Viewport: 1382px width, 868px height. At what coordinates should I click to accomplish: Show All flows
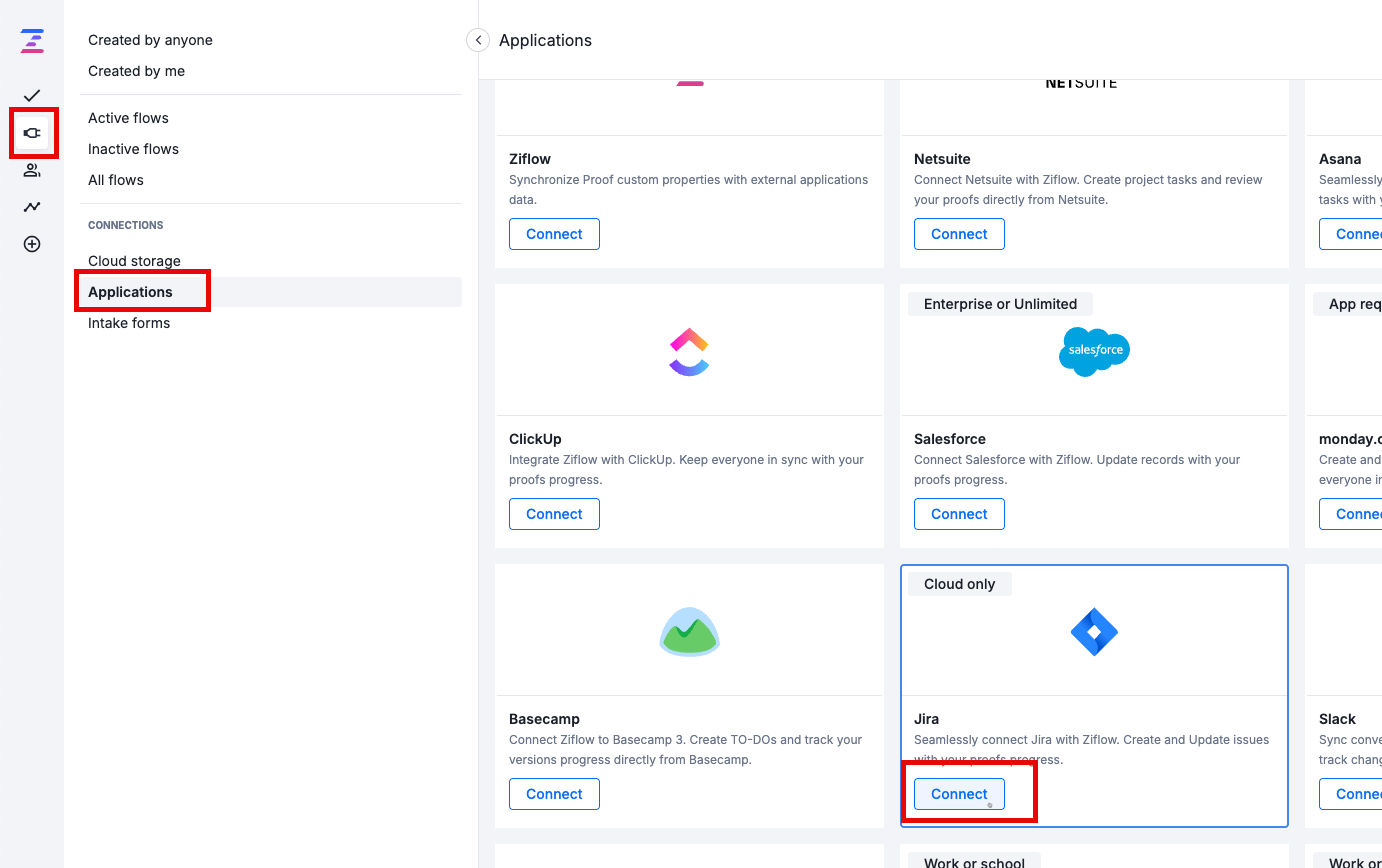tap(116, 180)
